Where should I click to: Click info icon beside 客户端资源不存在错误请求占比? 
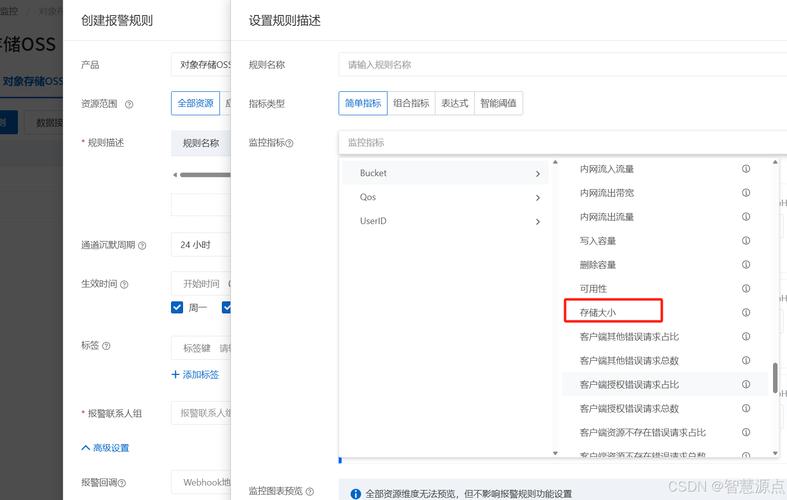[746, 432]
